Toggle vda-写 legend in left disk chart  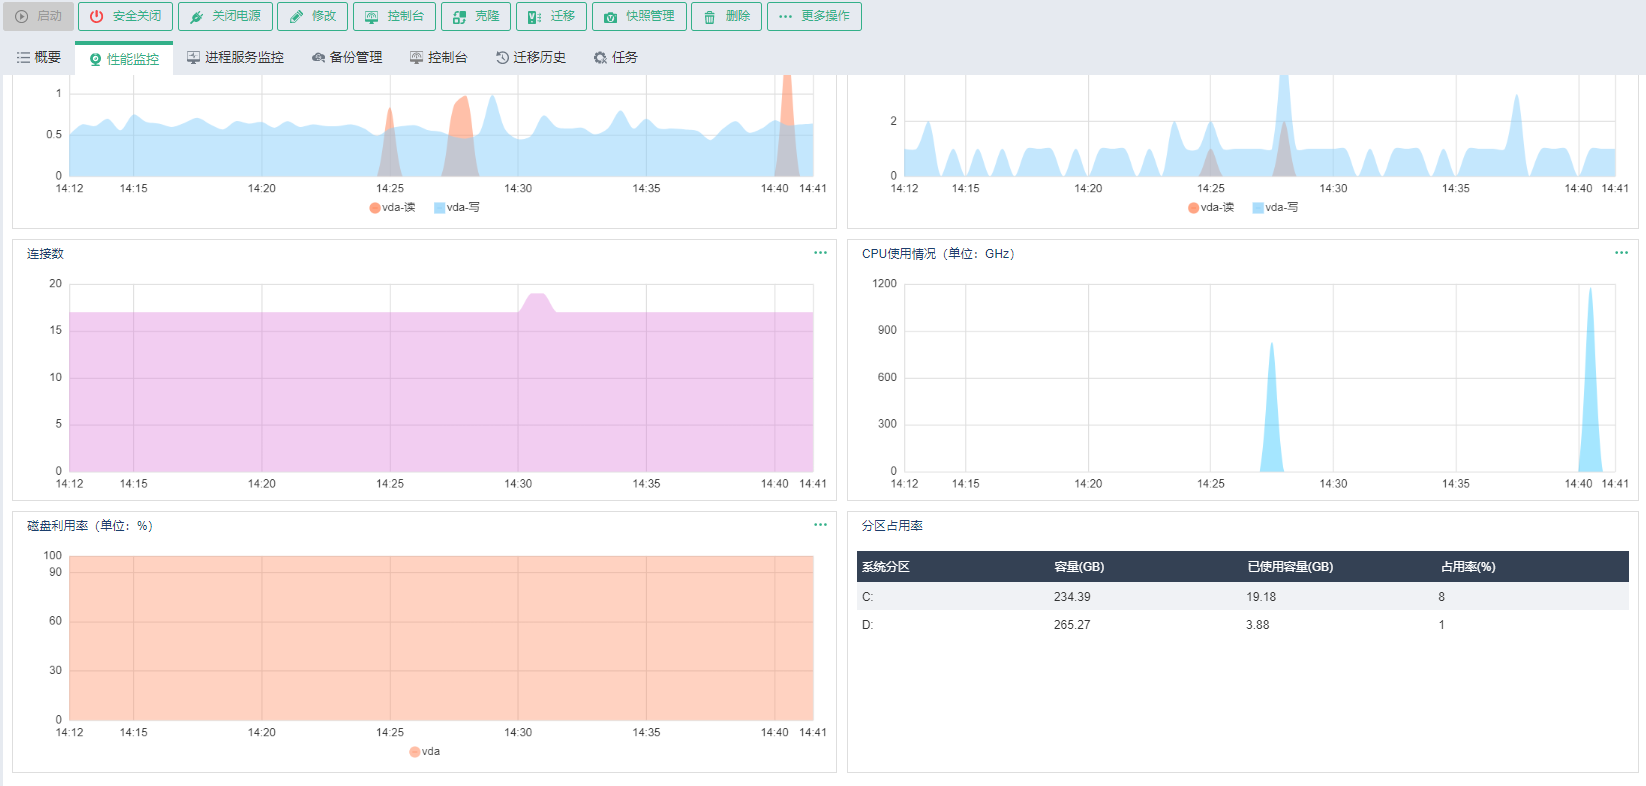point(457,208)
